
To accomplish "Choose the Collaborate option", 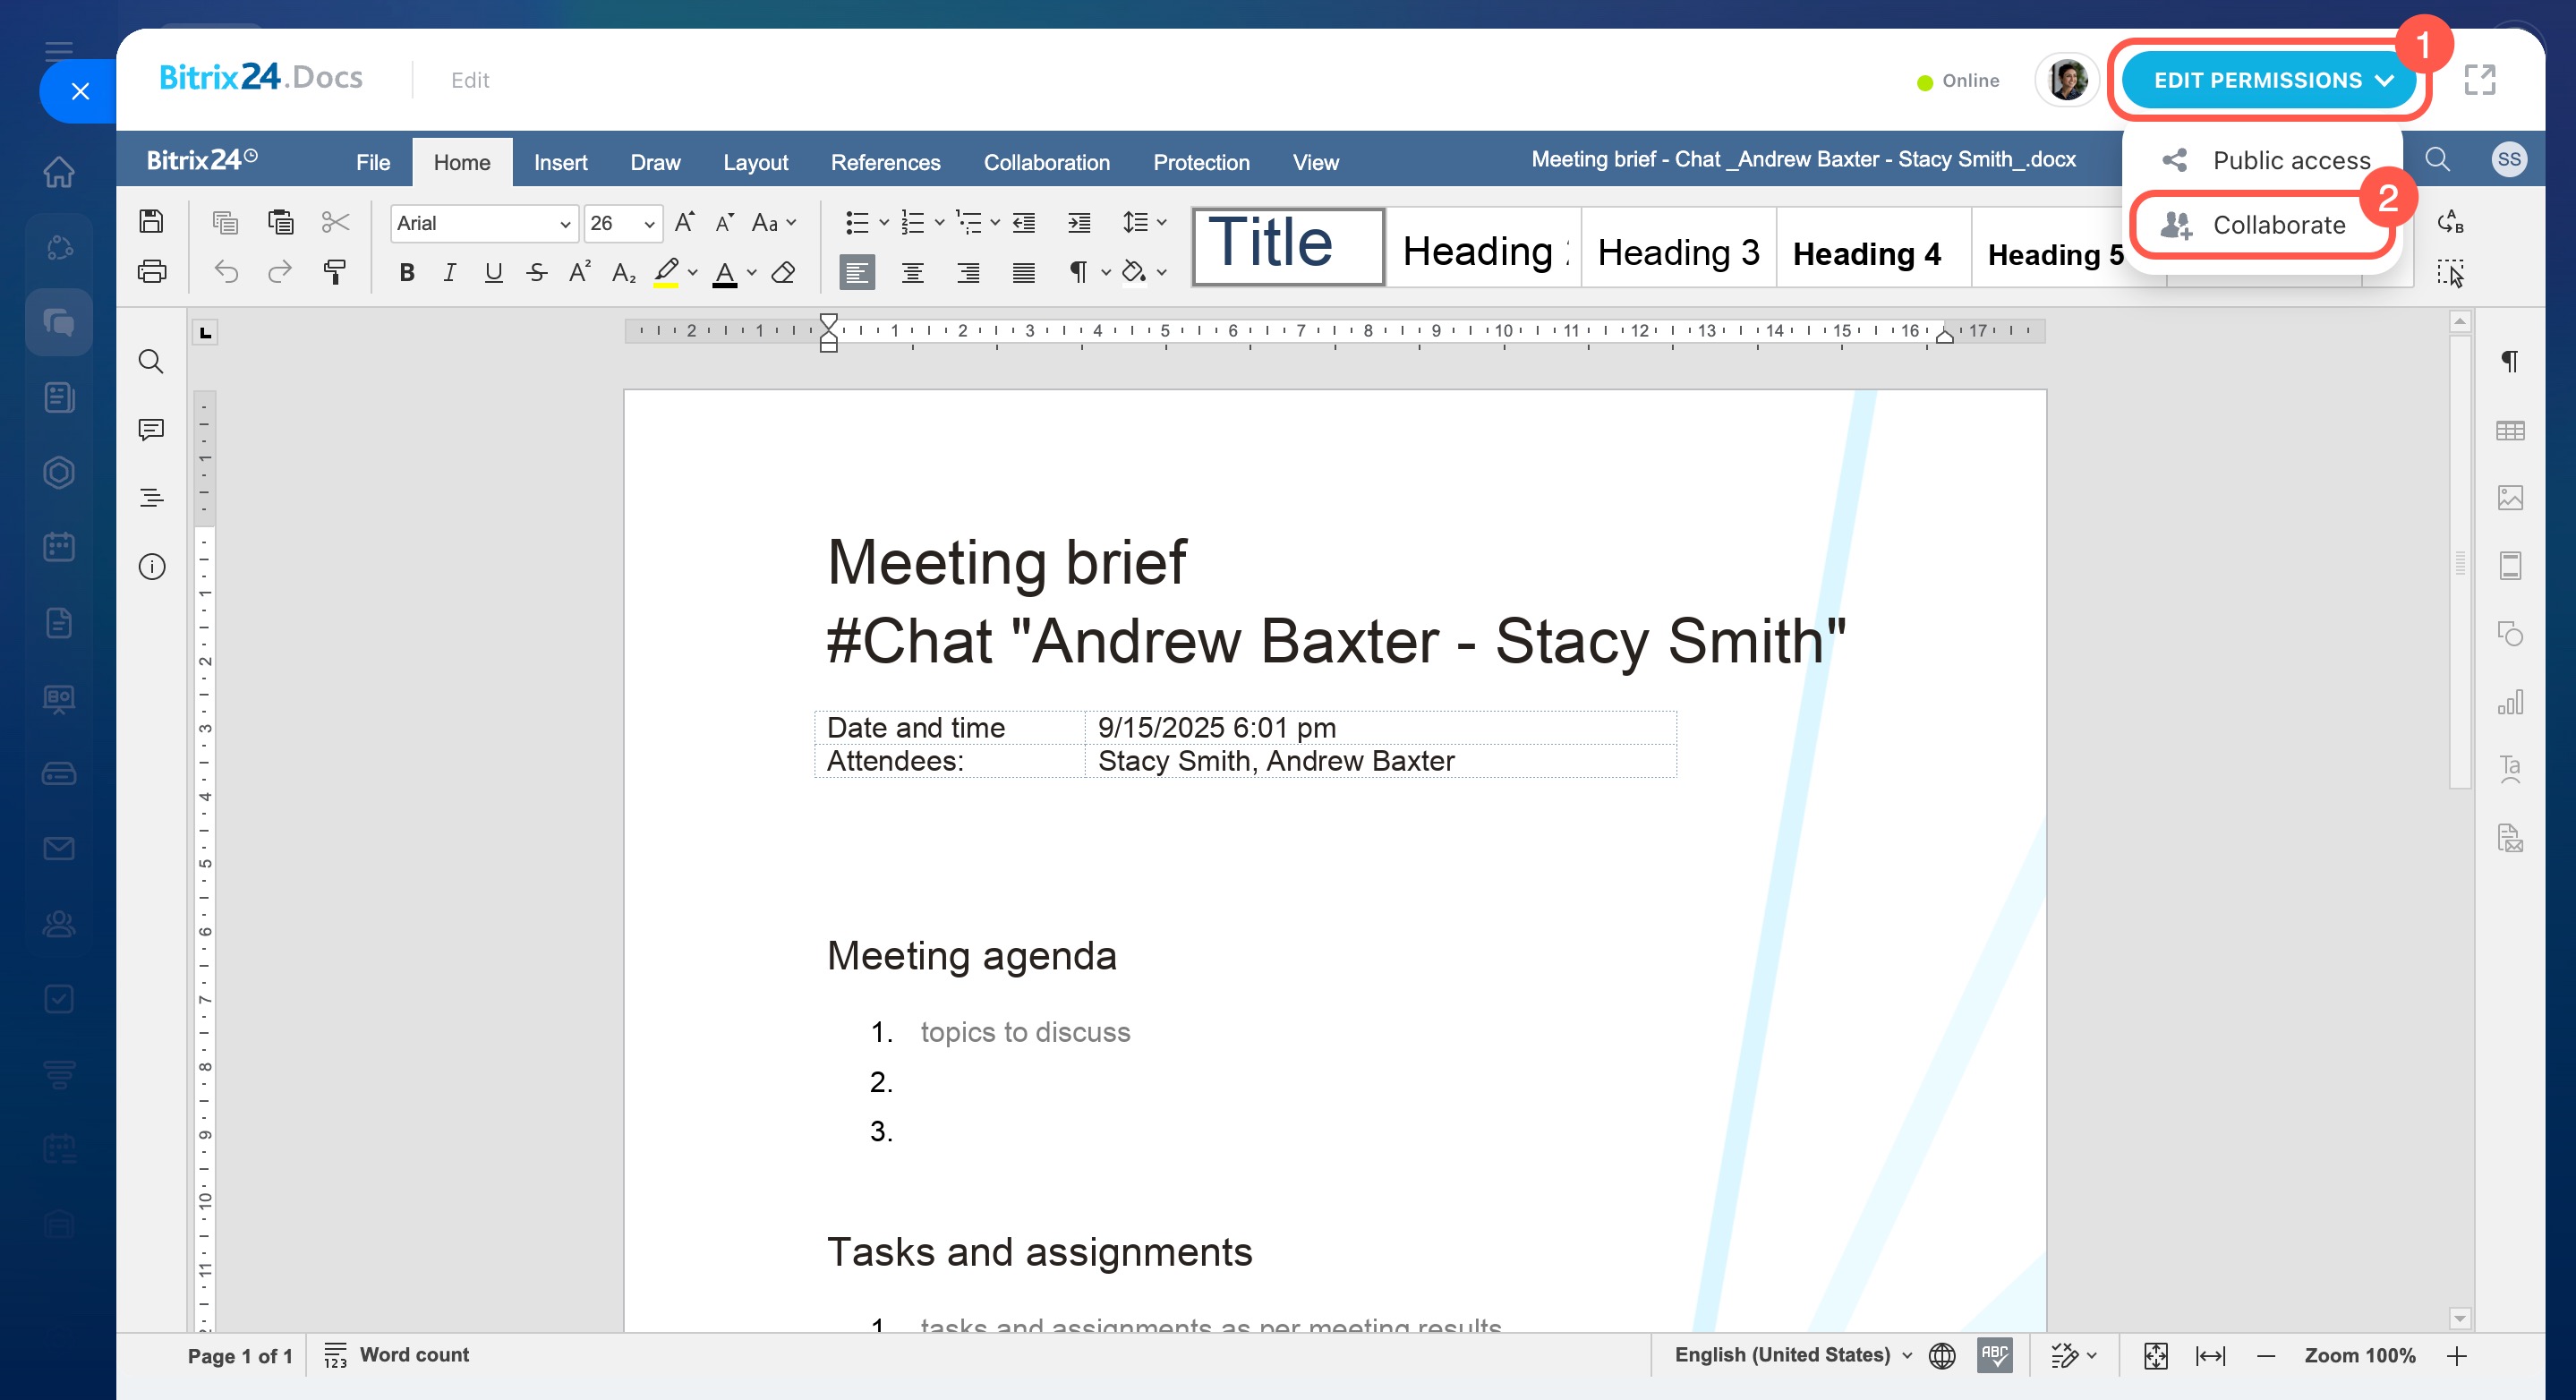I will (2262, 225).
